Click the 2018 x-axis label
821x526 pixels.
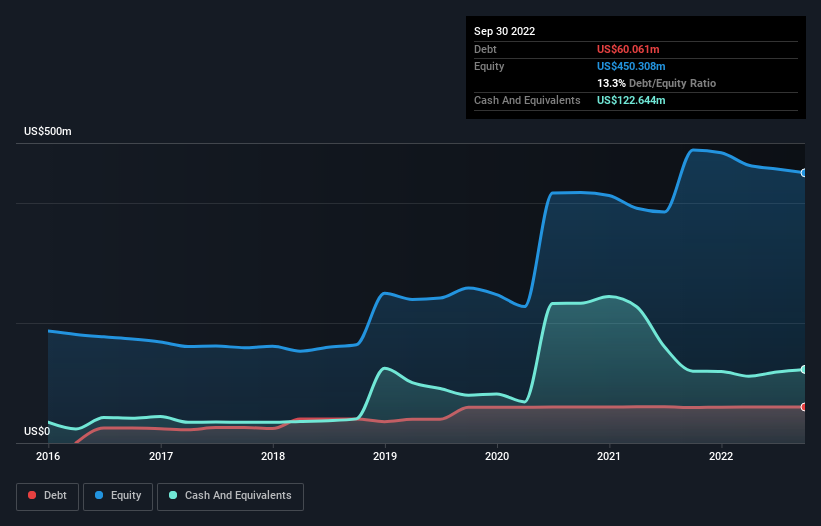tap(273, 456)
